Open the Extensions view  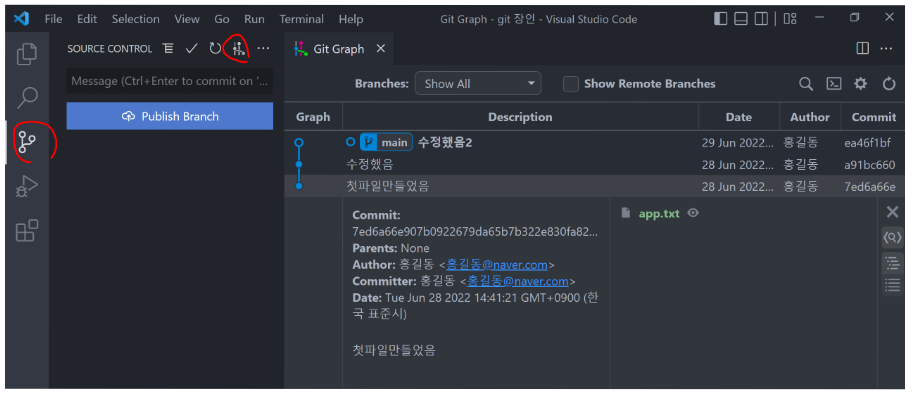[x=27, y=230]
